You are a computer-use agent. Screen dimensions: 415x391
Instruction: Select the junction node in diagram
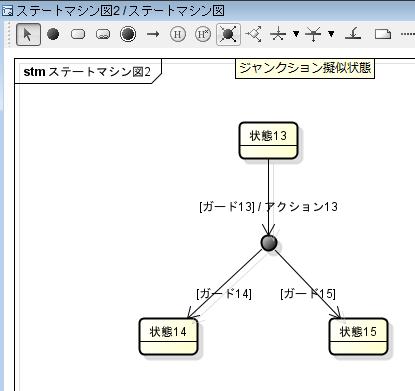[269, 243]
